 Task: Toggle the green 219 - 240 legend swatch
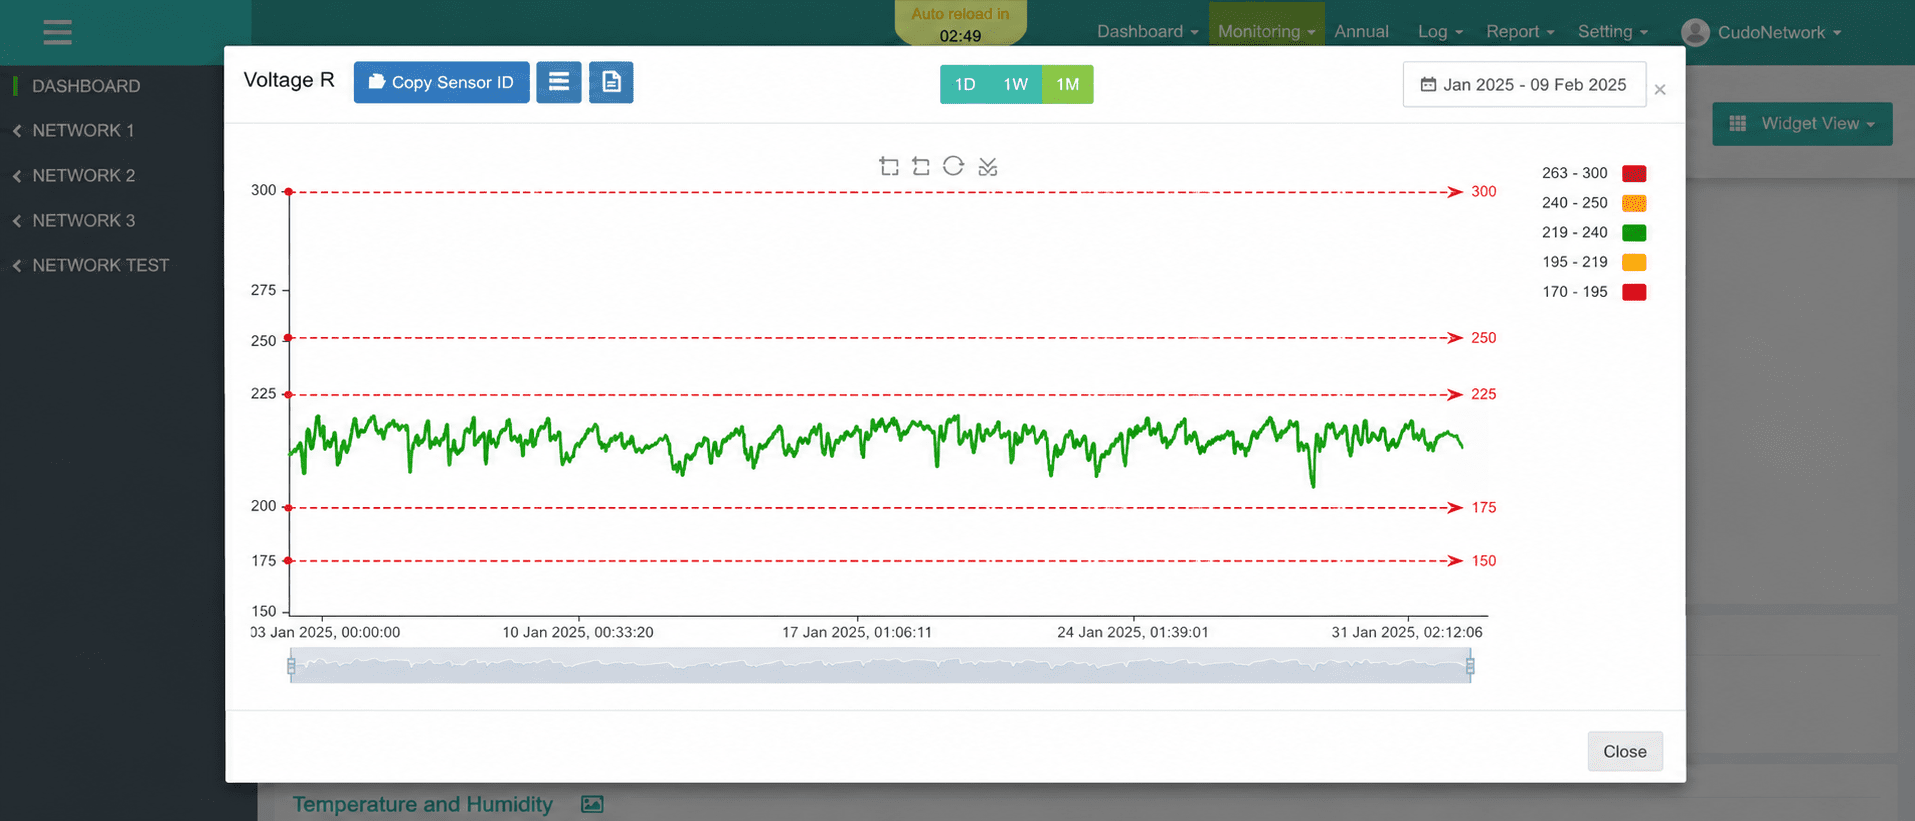pyautogui.click(x=1634, y=233)
